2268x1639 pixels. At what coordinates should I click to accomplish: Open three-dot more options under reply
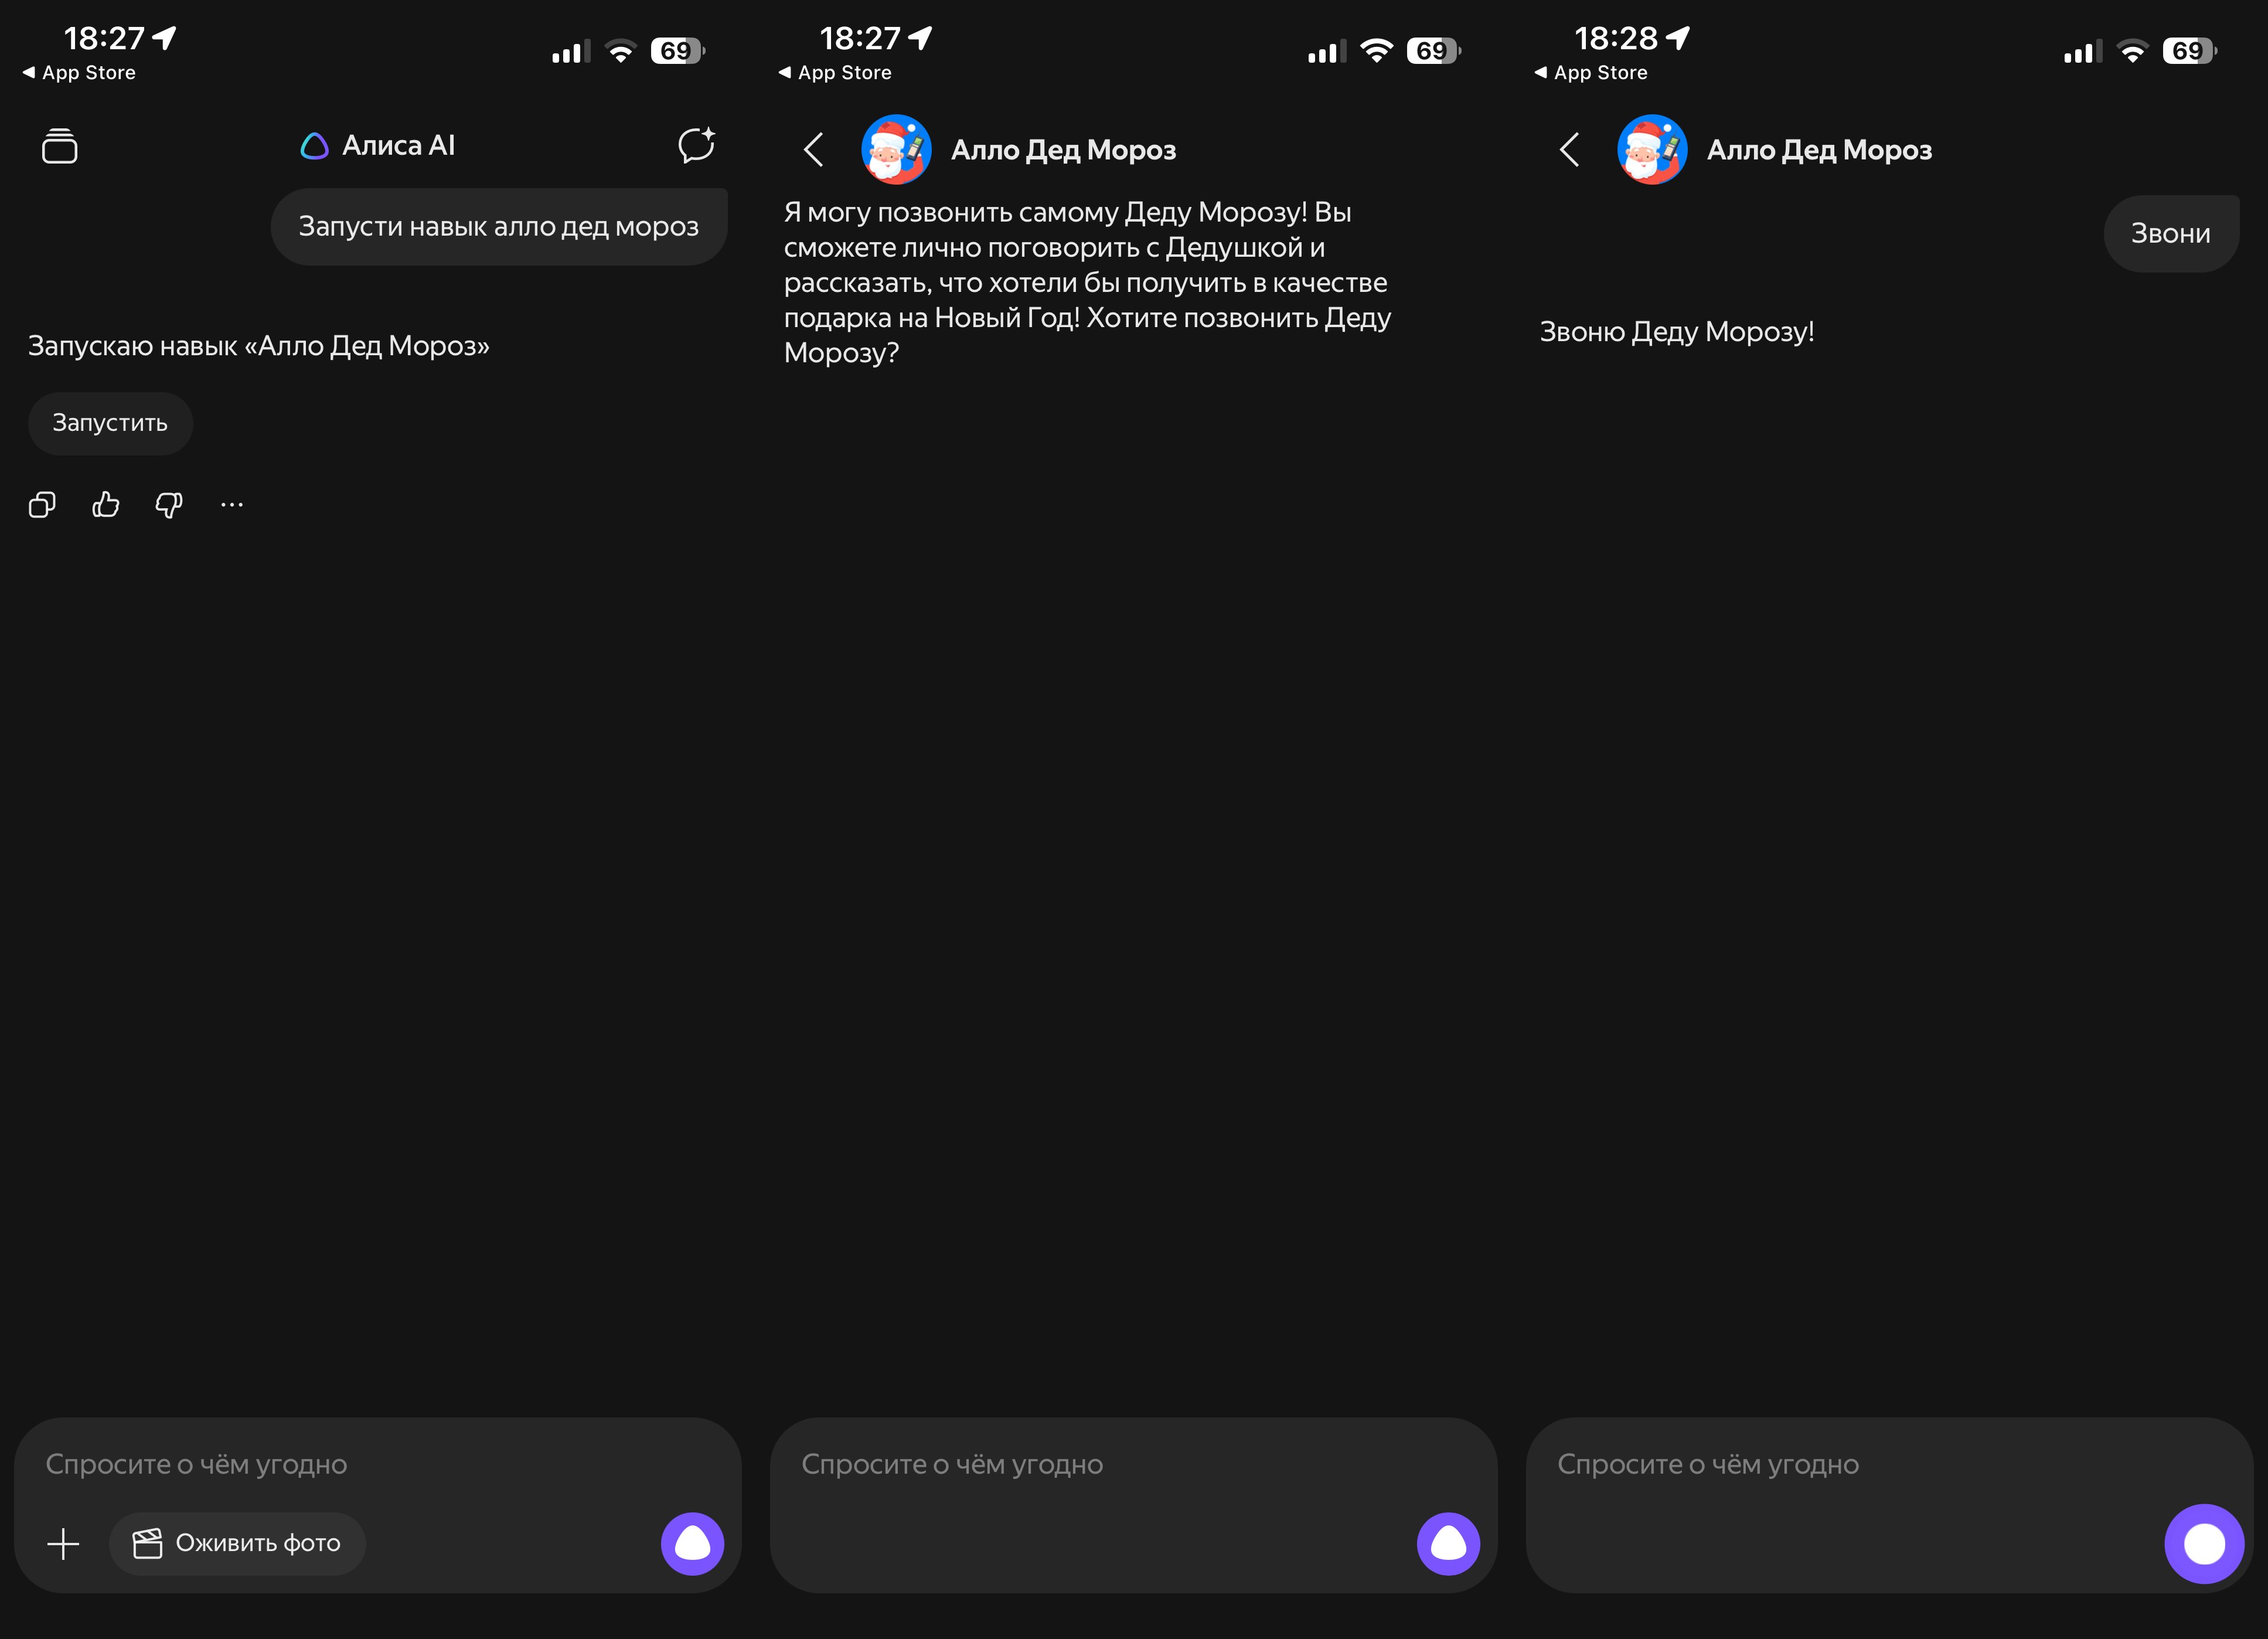click(231, 505)
